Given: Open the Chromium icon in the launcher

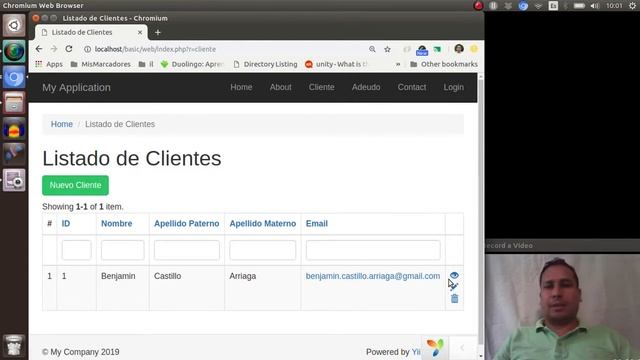Looking at the screenshot, I should (x=14, y=78).
